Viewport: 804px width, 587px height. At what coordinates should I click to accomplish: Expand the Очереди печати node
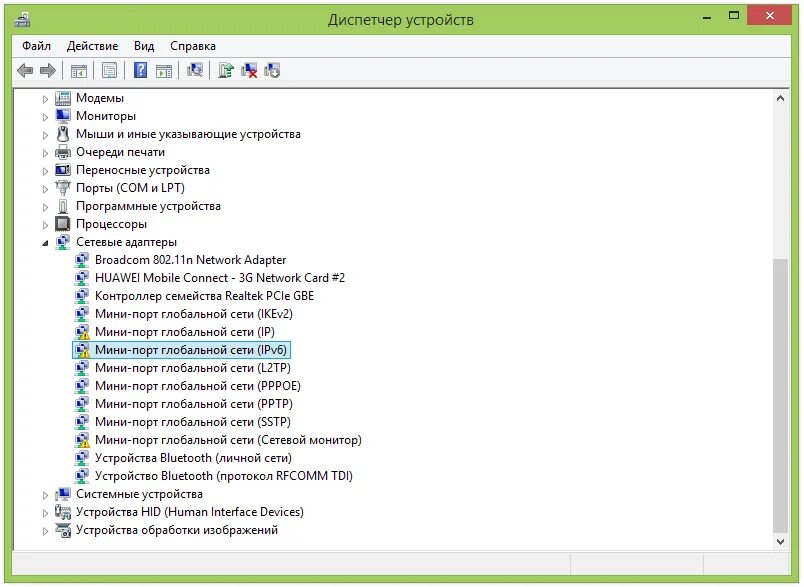pyautogui.click(x=45, y=153)
